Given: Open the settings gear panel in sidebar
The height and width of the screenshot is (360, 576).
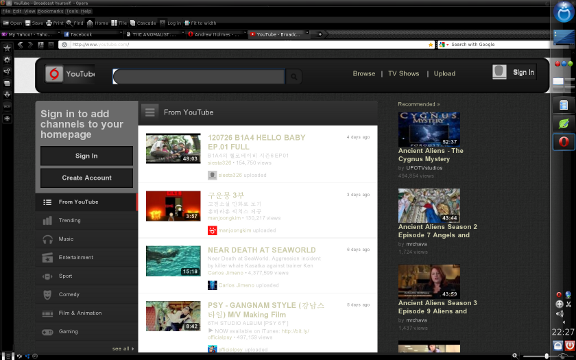Looking at the screenshot, I should tap(7, 60).
